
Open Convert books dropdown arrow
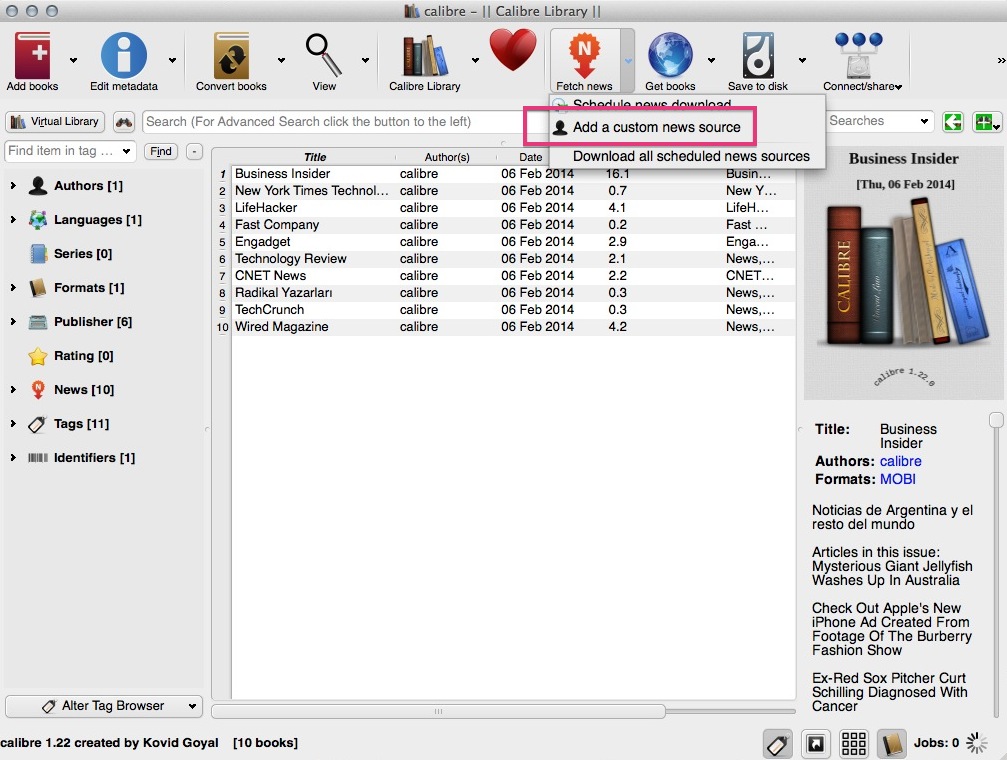click(281, 60)
